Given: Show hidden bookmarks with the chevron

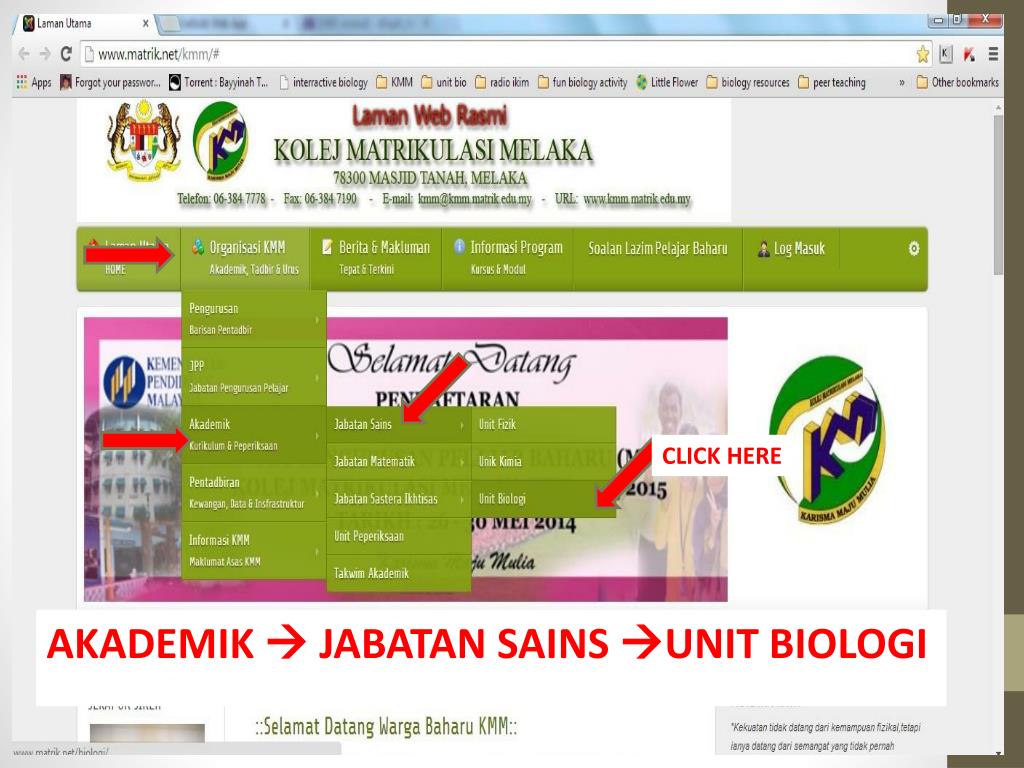Looking at the screenshot, I should tap(902, 83).
